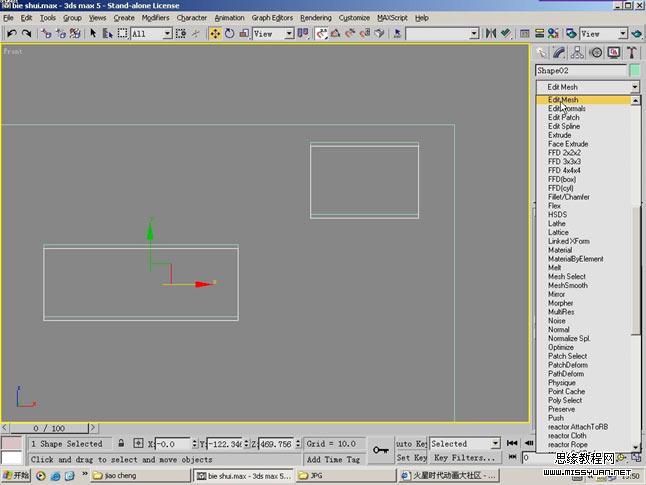This screenshot has height=485, width=646.
Task: Switch to the Create command panel
Action: (x=541, y=52)
